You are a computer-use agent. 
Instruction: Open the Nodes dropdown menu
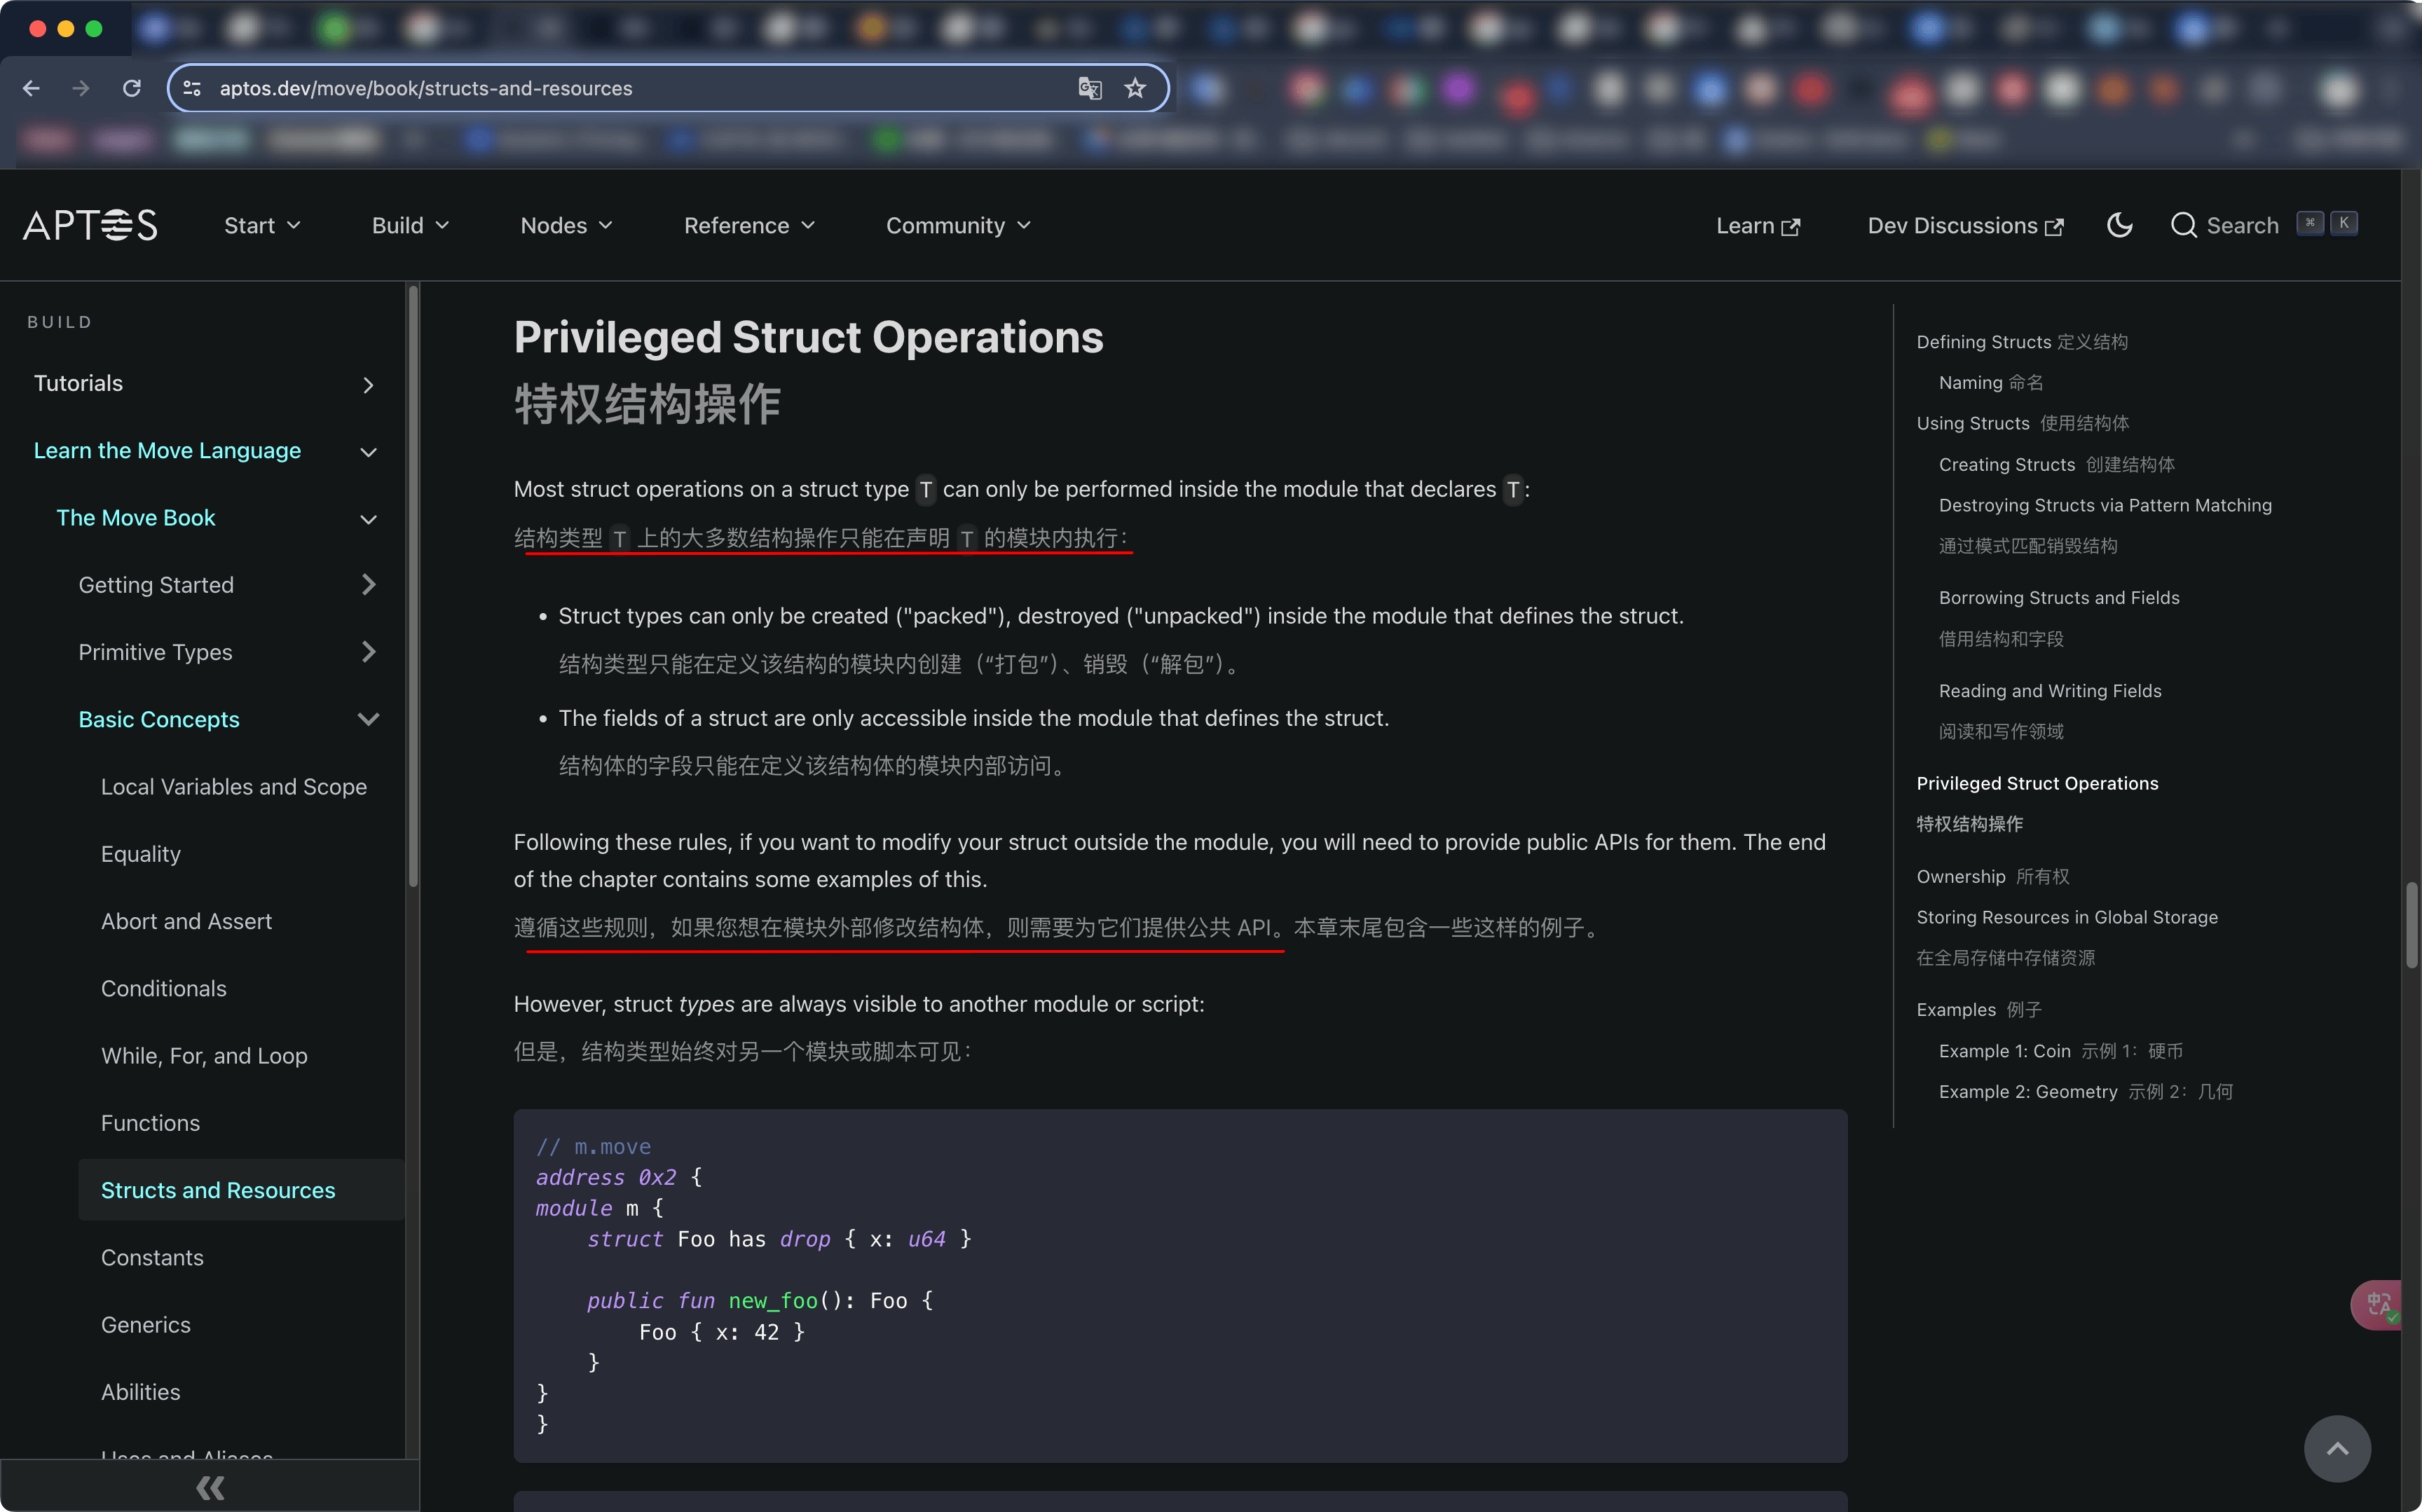(x=566, y=225)
